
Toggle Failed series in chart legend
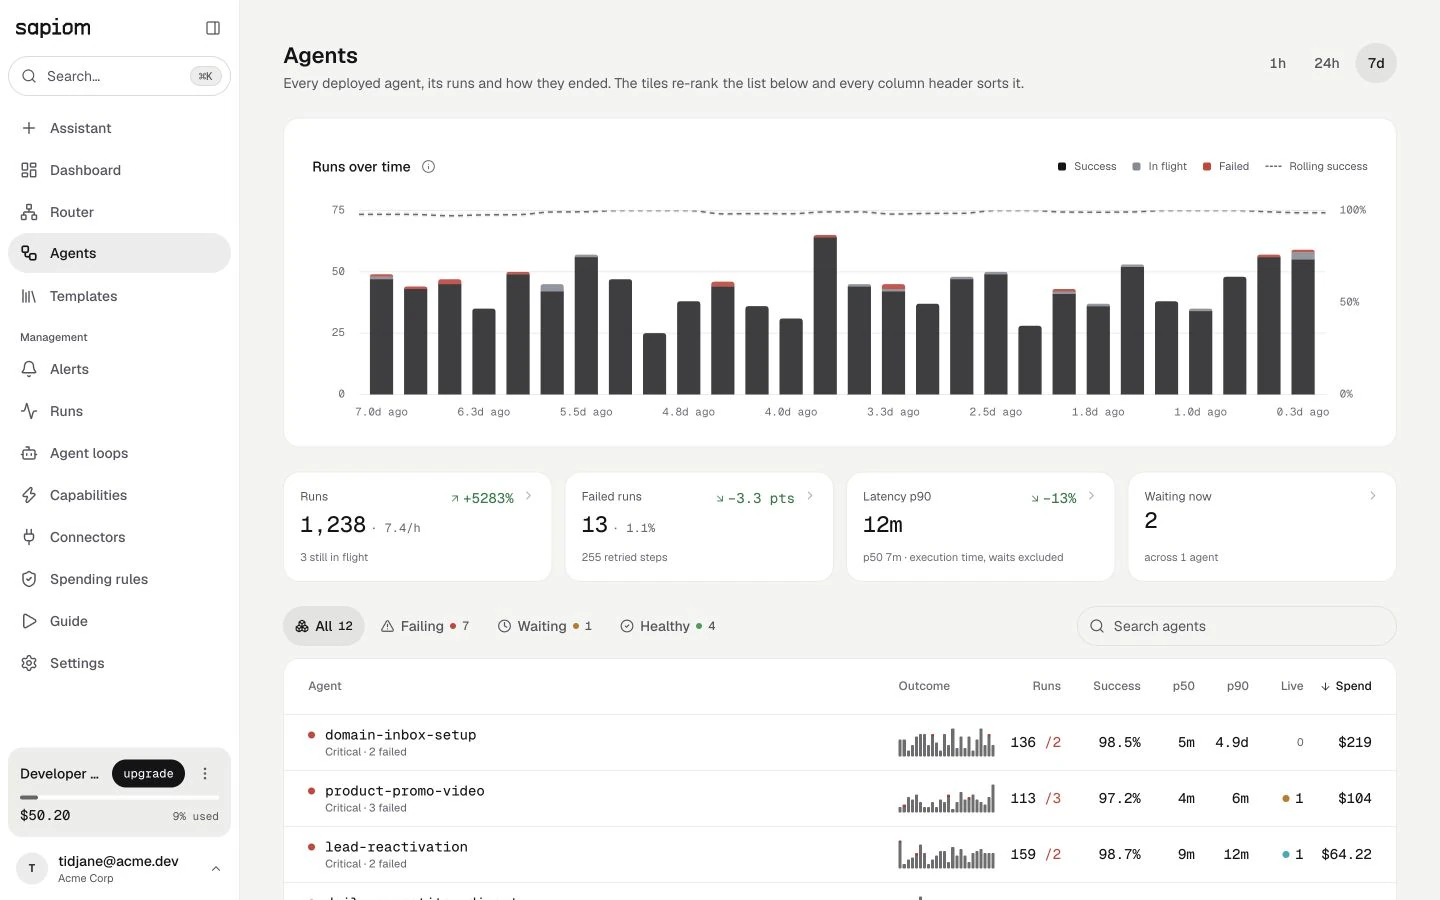1226,166
